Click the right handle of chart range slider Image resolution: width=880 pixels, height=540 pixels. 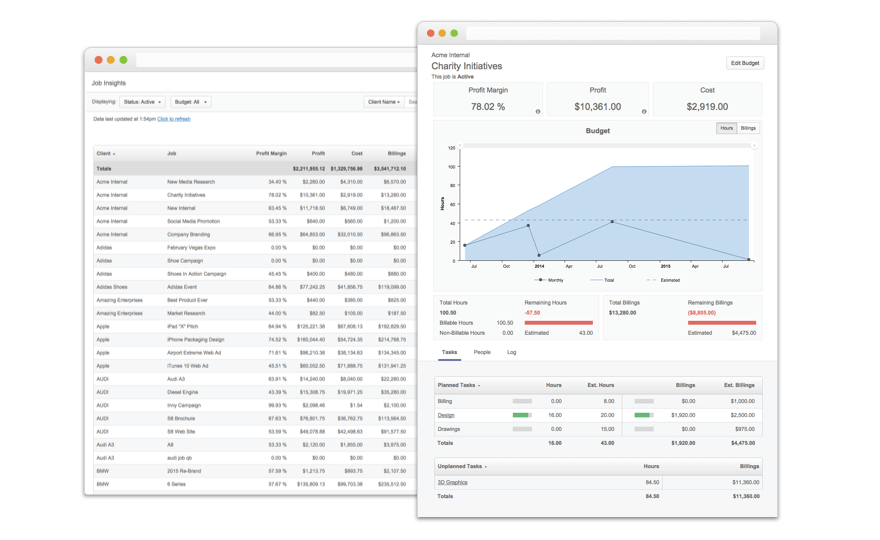[754, 145]
